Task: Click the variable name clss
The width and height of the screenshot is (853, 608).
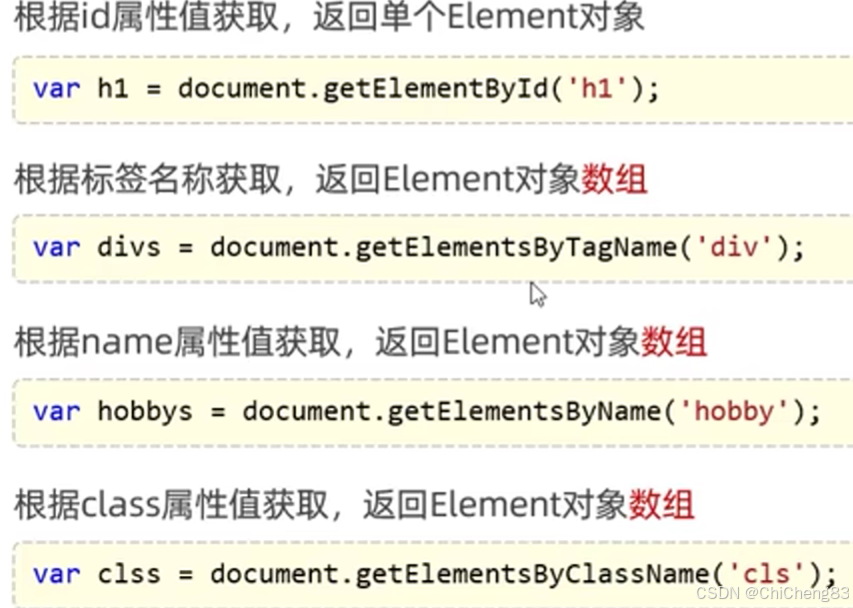Action: click(x=130, y=573)
